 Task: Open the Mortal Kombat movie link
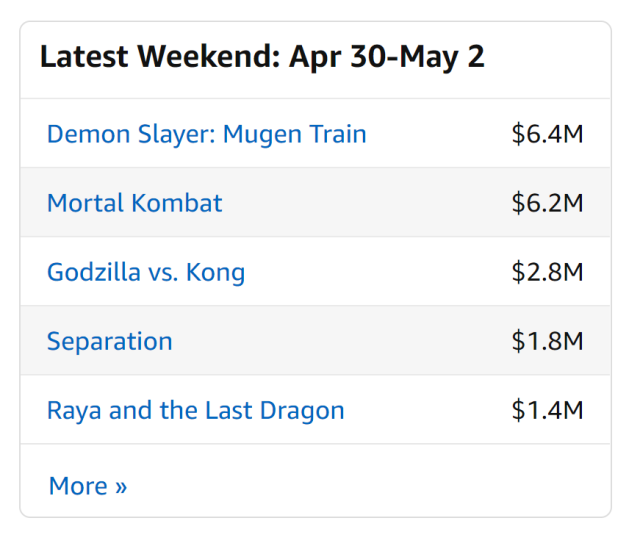coord(134,203)
